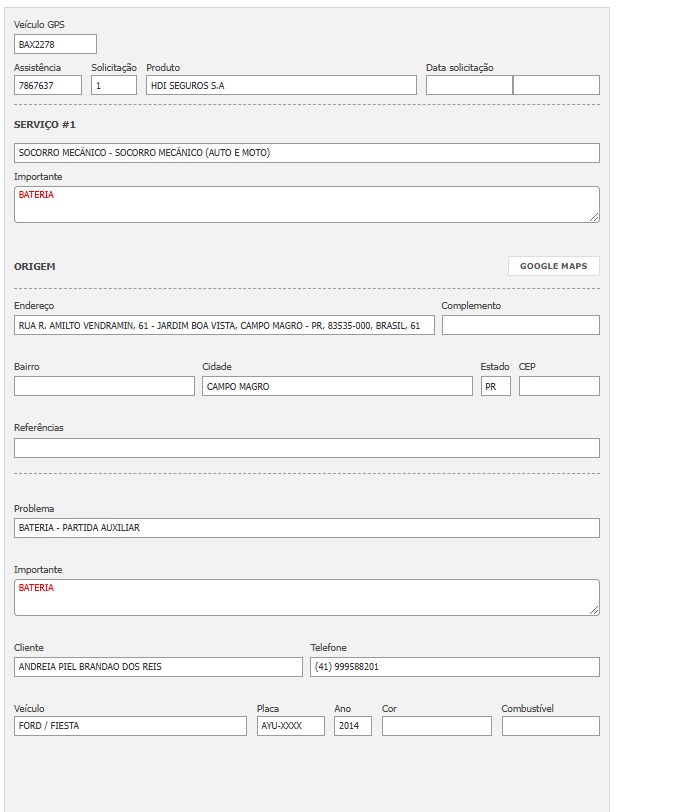The image size is (686, 812).
Task: Click the Combustível input field
Action: pyautogui.click(x=550, y=726)
